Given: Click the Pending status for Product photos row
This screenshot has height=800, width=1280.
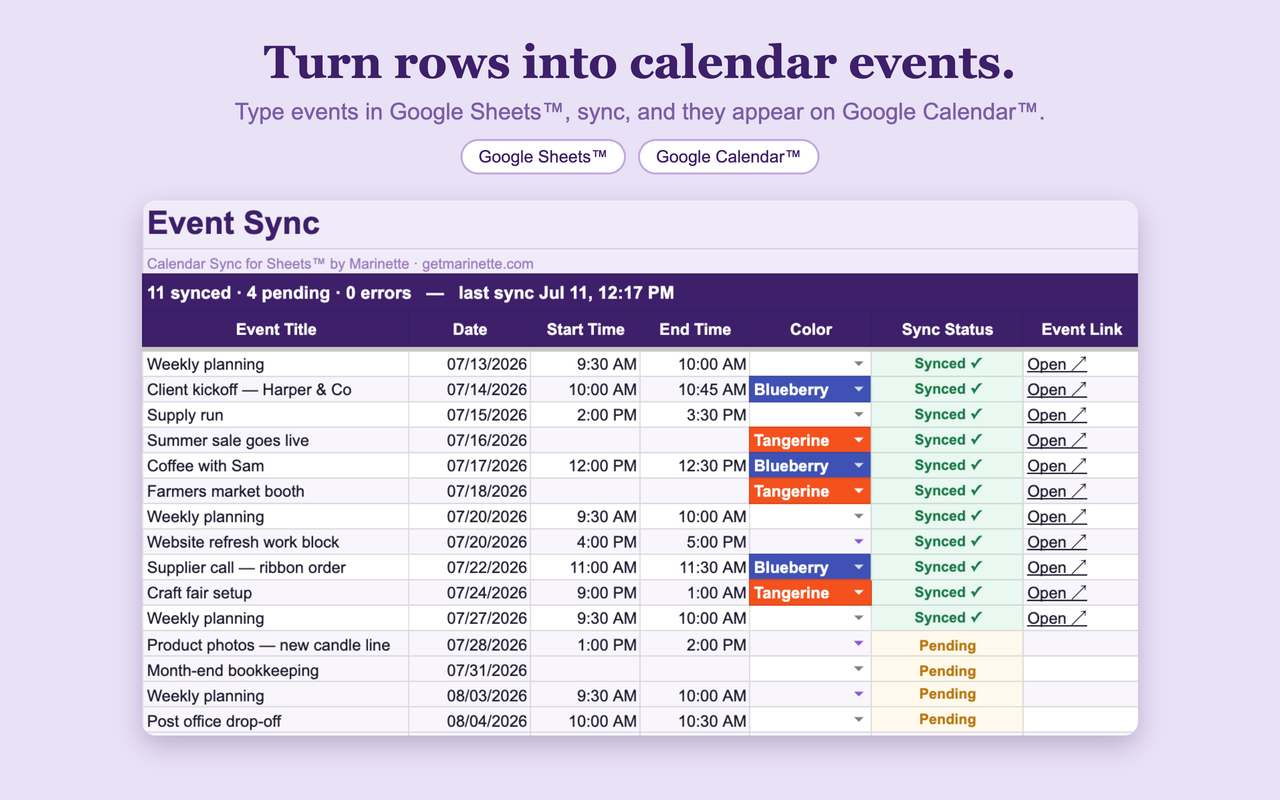Looking at the screenshot, I should (x=947, y=645).
